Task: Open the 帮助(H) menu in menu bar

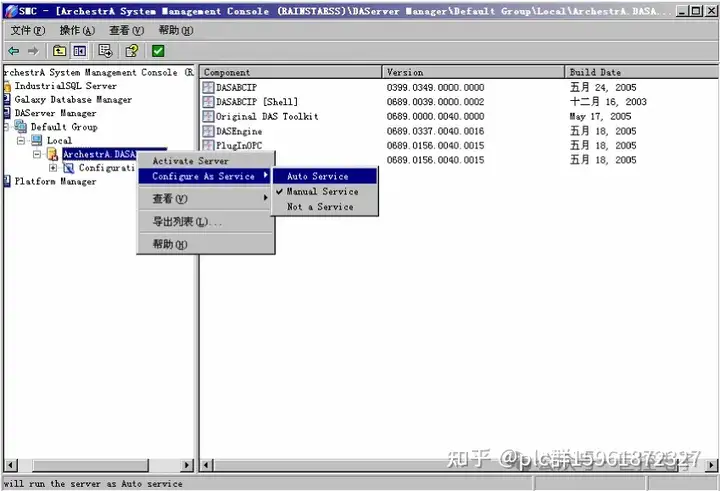Action: (x=175, y=30)
